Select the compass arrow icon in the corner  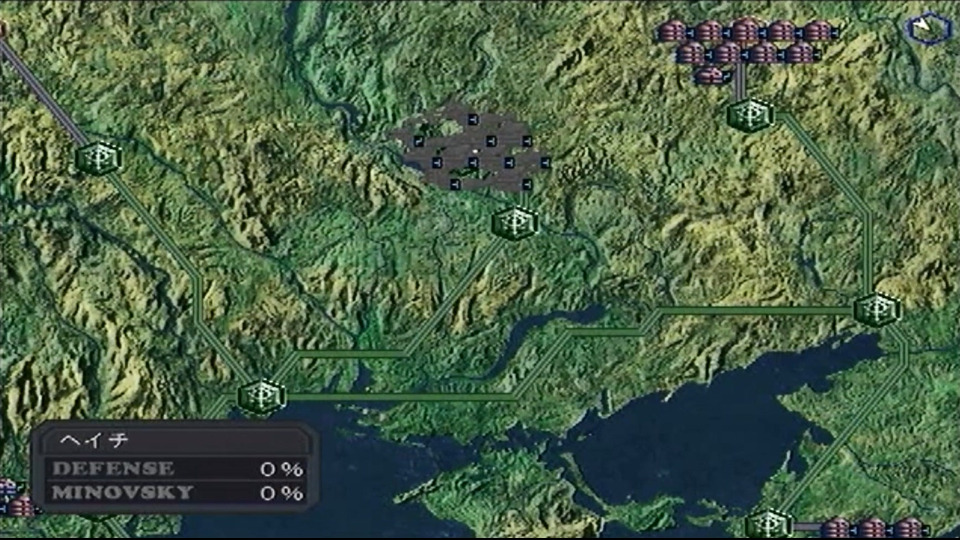tap(928, 28)
